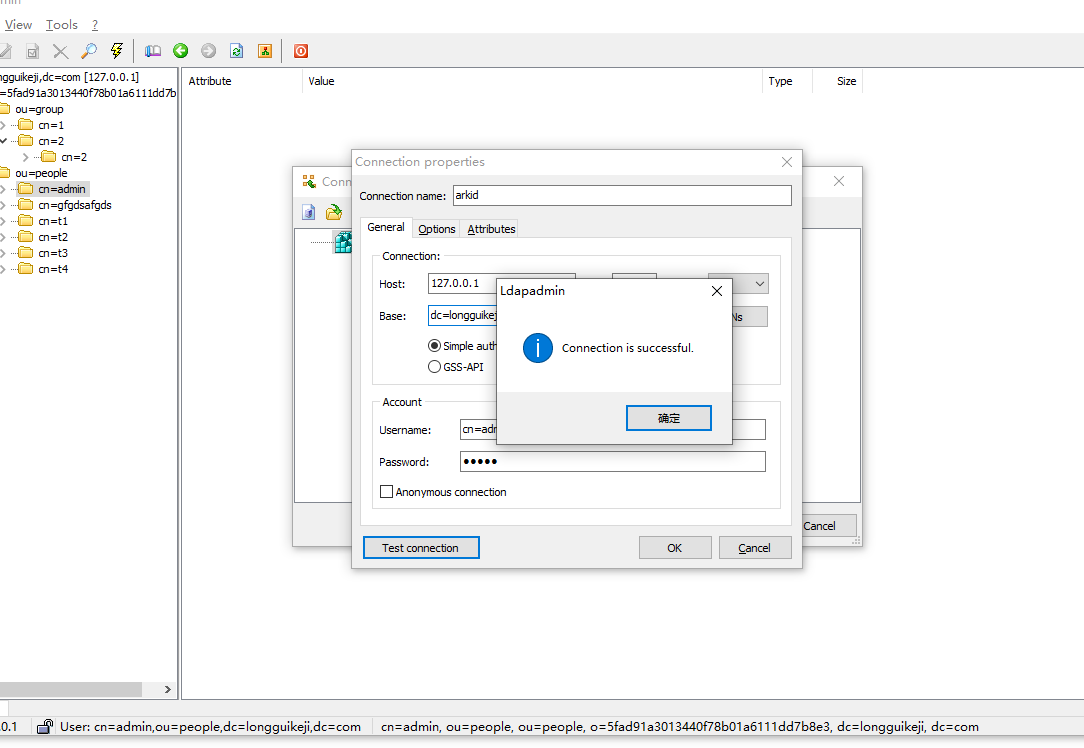
Task: Click the new connection page icon in Connections window
Action: [x=308, y=212]
